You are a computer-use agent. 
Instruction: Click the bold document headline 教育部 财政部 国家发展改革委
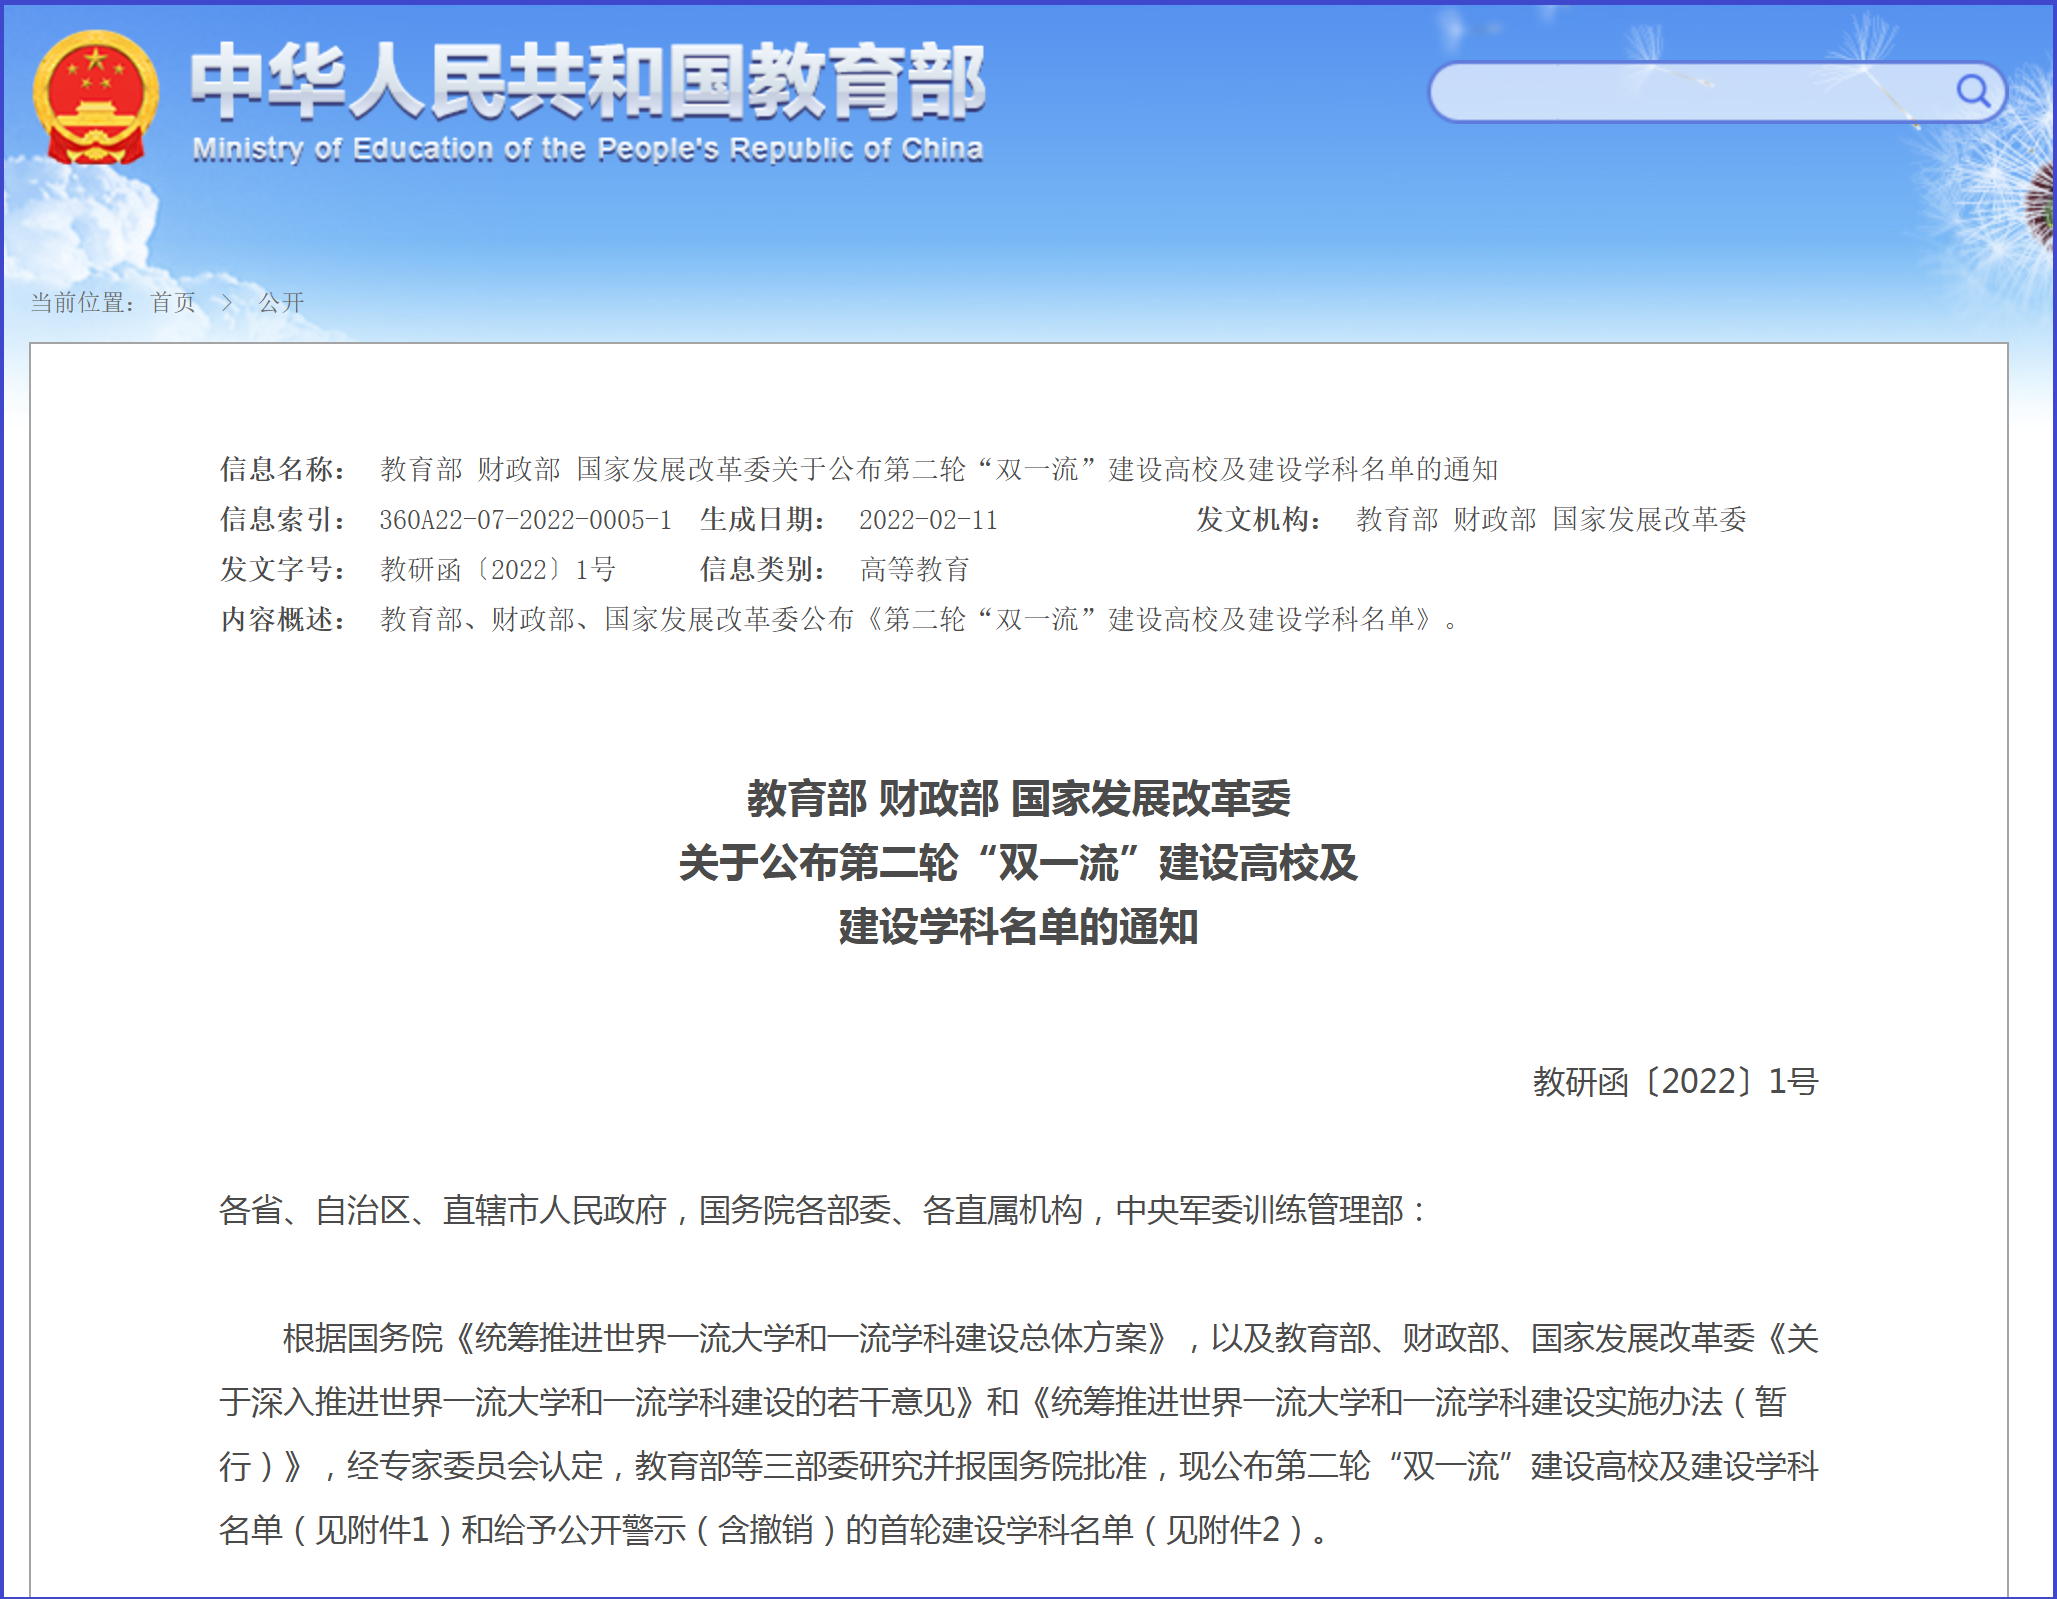pyautogui.click(x=1018, y=799)
